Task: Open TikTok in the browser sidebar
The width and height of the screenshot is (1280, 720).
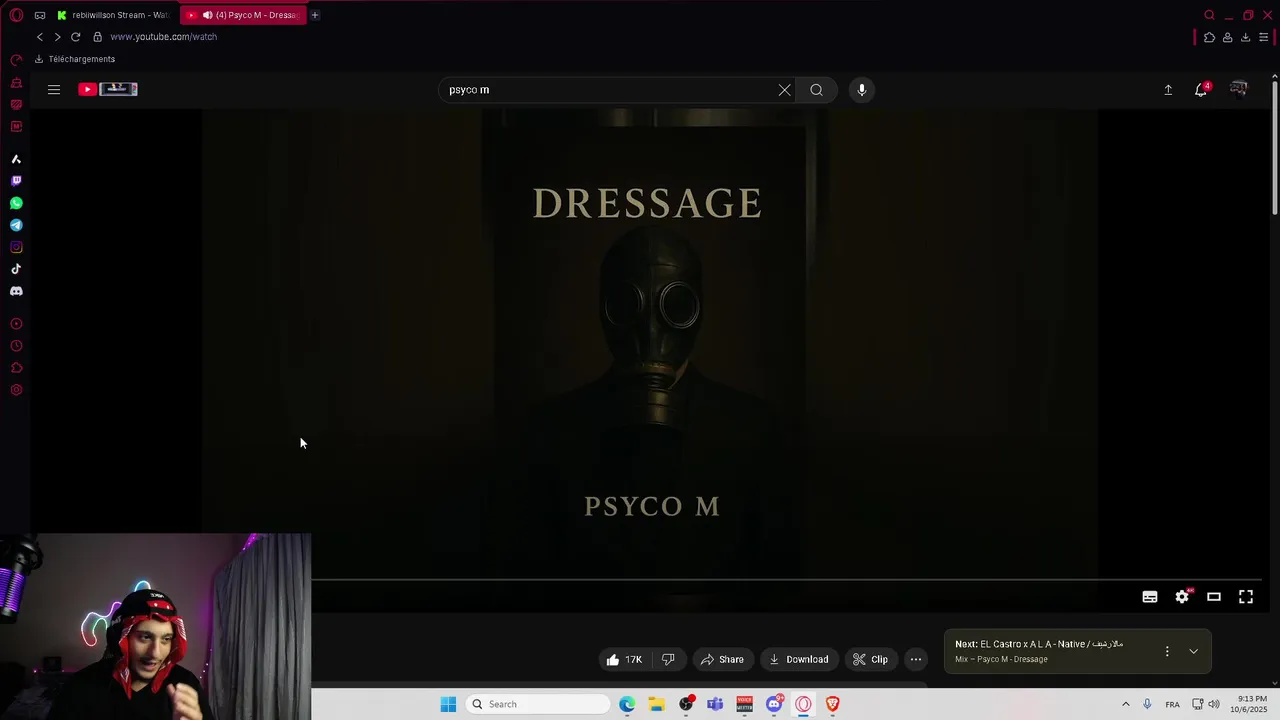Action: click(x=16, y=269)
